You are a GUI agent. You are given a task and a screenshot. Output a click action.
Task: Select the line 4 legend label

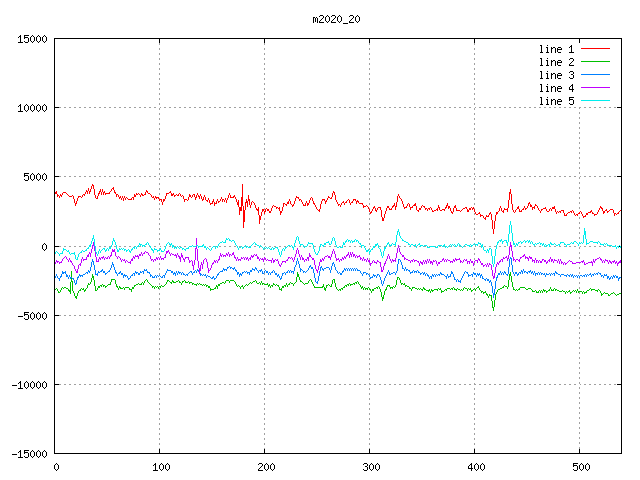coord(556,88)
